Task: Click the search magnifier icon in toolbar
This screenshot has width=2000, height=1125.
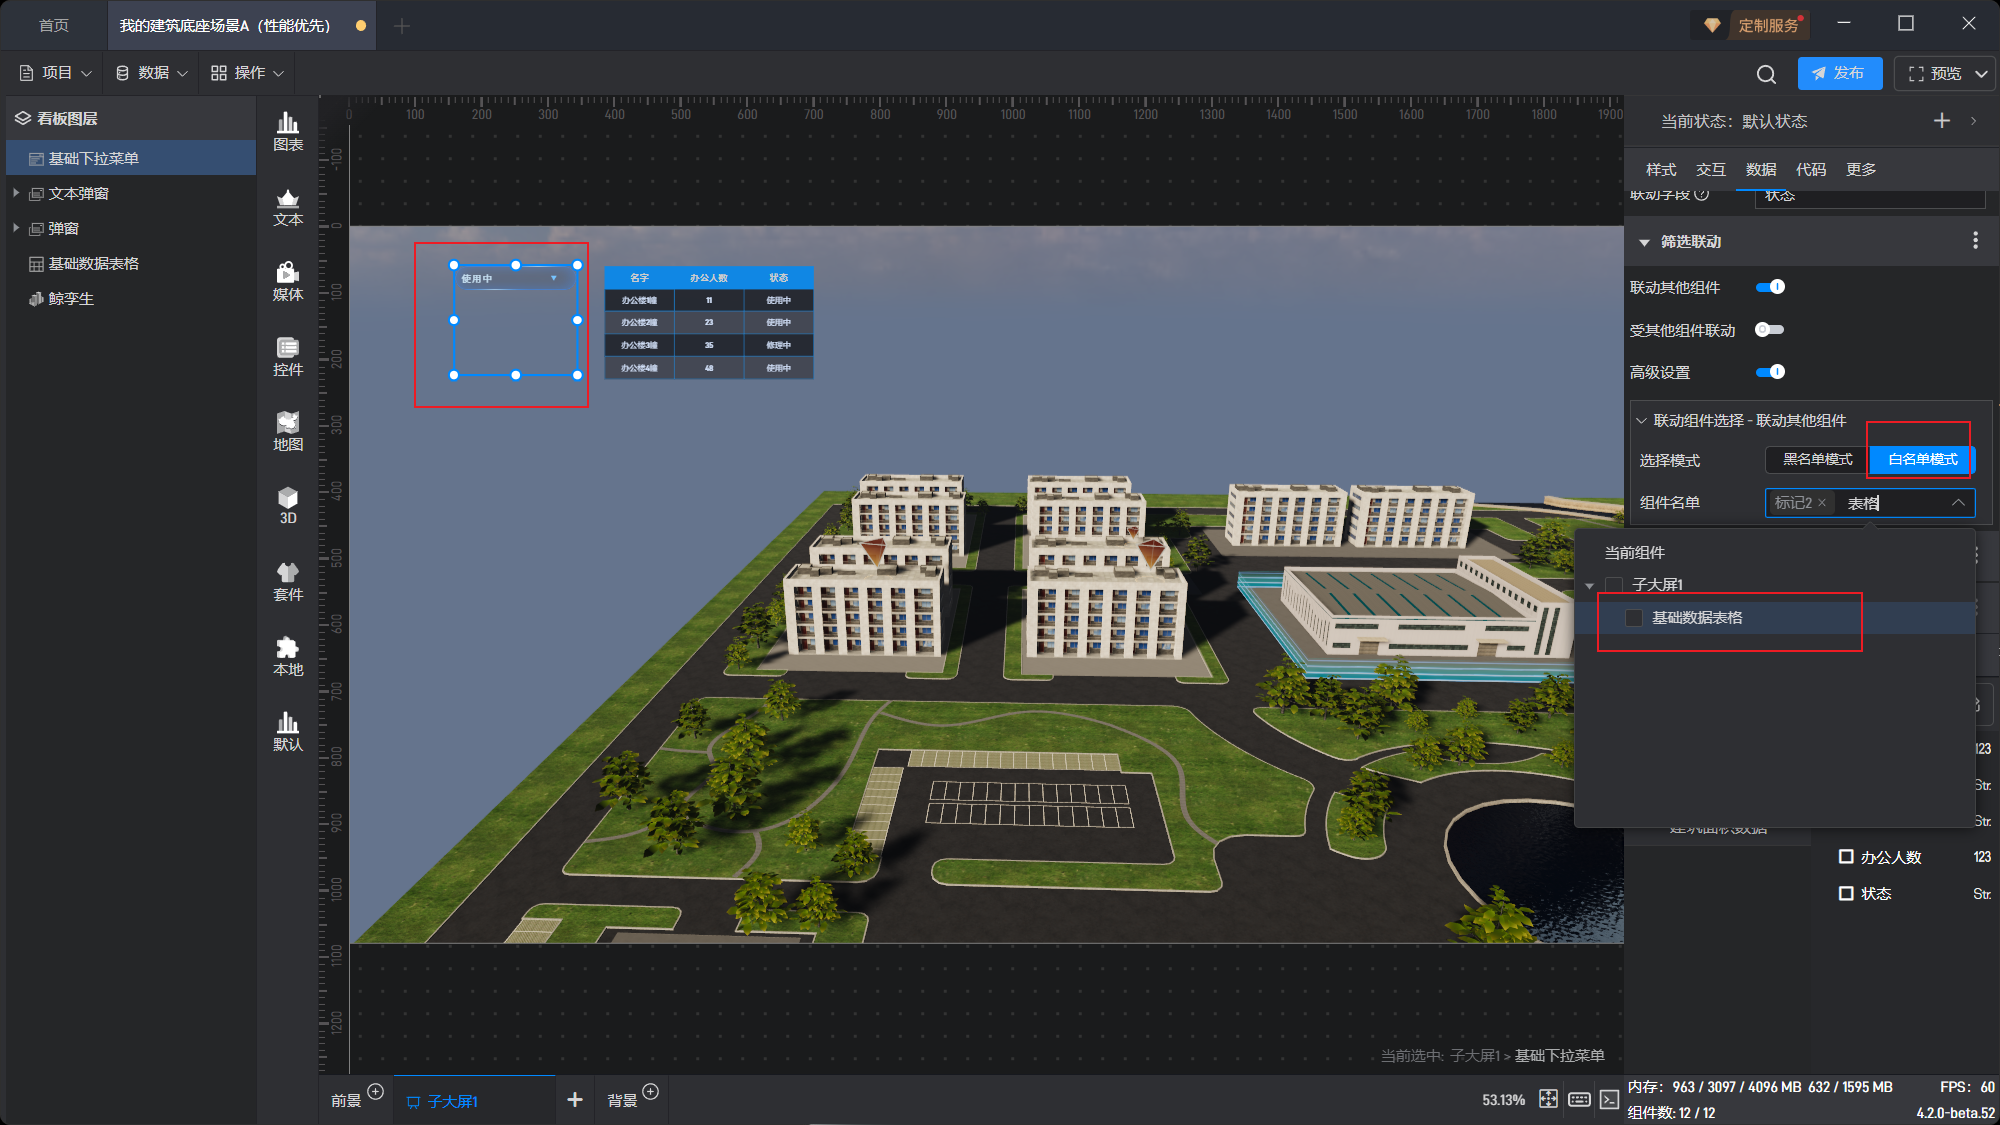Action: pos(1766,74)
